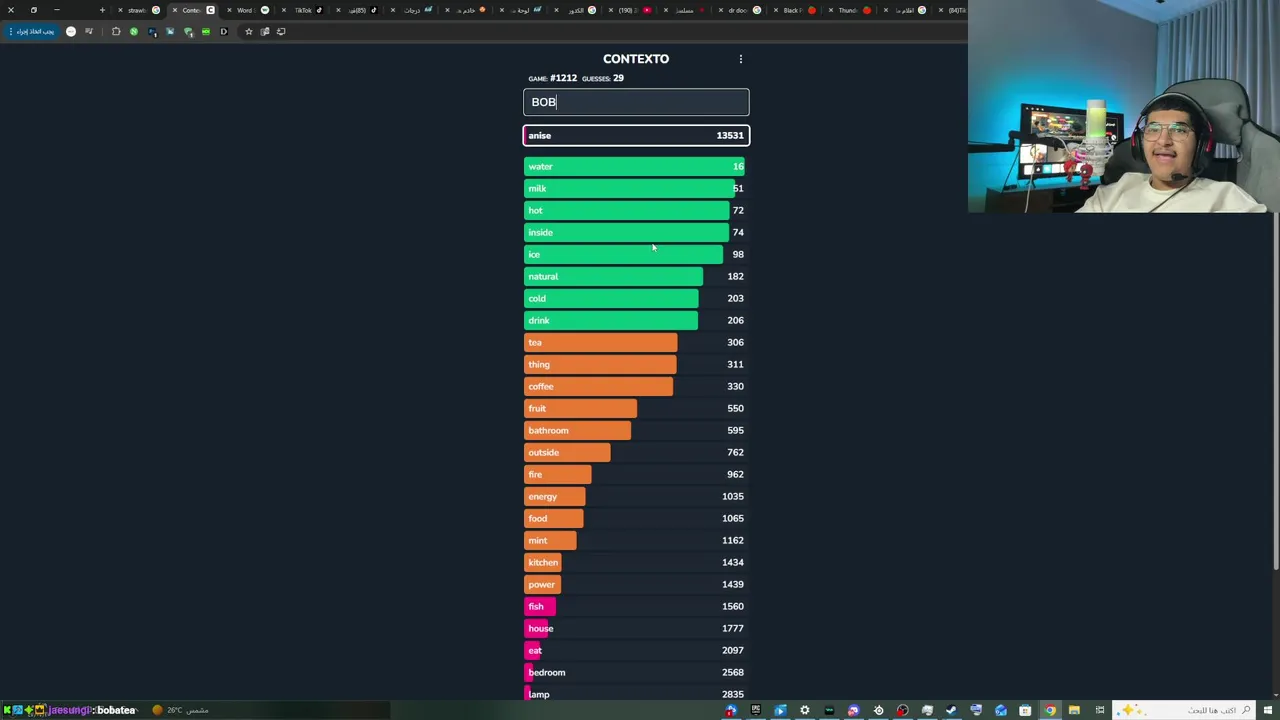The height and width of the screenshot is (720, 1280).
Task: Click the 'kitchen' guess row
Action: point(636,563)
